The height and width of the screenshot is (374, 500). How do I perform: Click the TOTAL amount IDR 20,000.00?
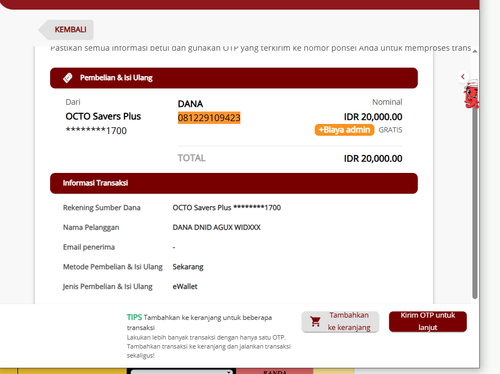click(373, 159)
